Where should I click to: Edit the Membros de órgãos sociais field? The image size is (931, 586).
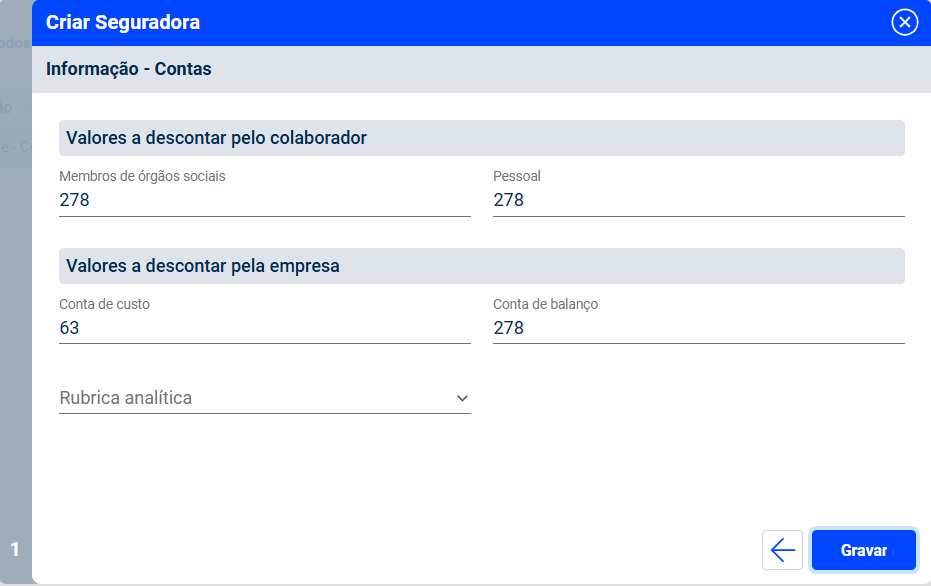265,200
